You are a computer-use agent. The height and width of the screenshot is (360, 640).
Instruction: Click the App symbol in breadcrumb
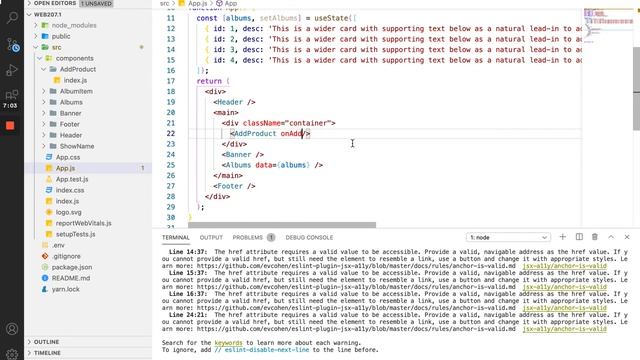231,3
